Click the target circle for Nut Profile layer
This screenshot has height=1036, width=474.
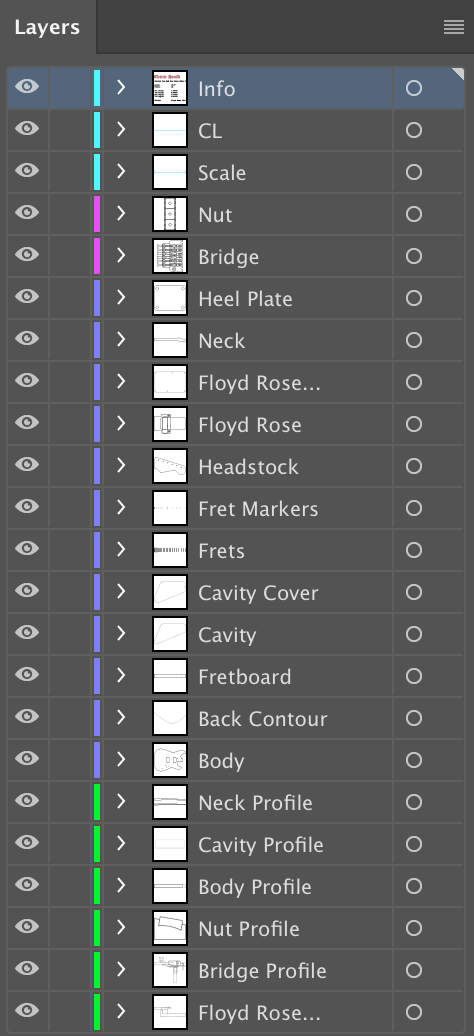[414, 928]
